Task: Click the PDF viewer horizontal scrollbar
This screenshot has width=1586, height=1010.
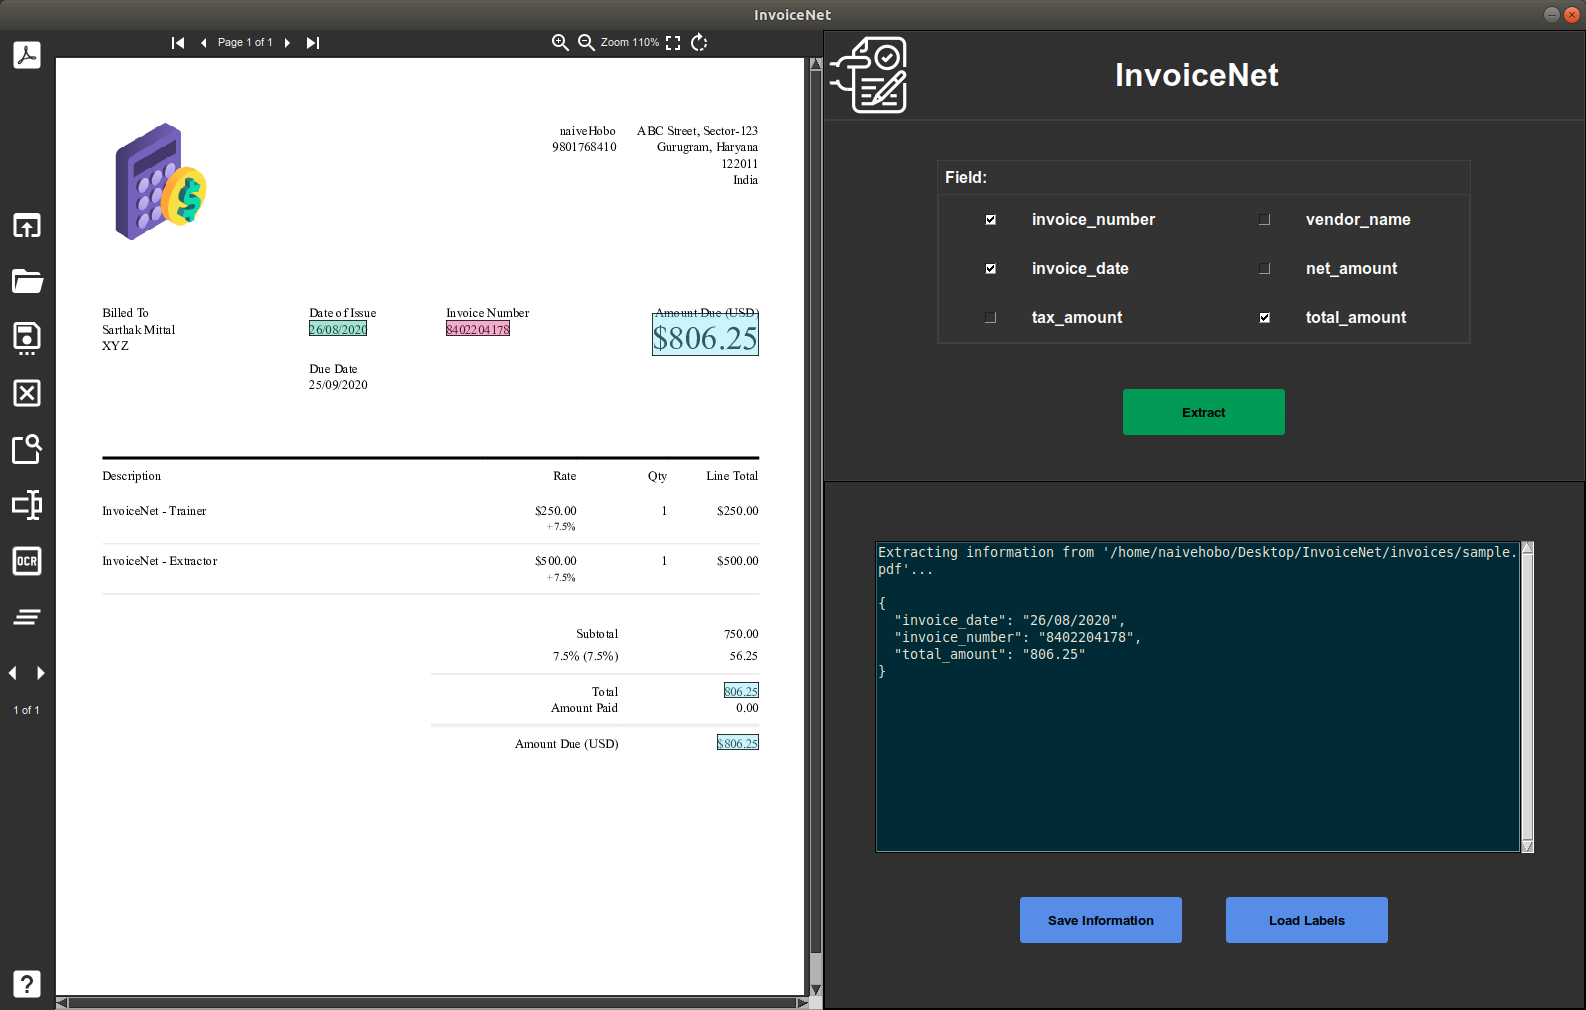Action: [x=432, y=1002]
